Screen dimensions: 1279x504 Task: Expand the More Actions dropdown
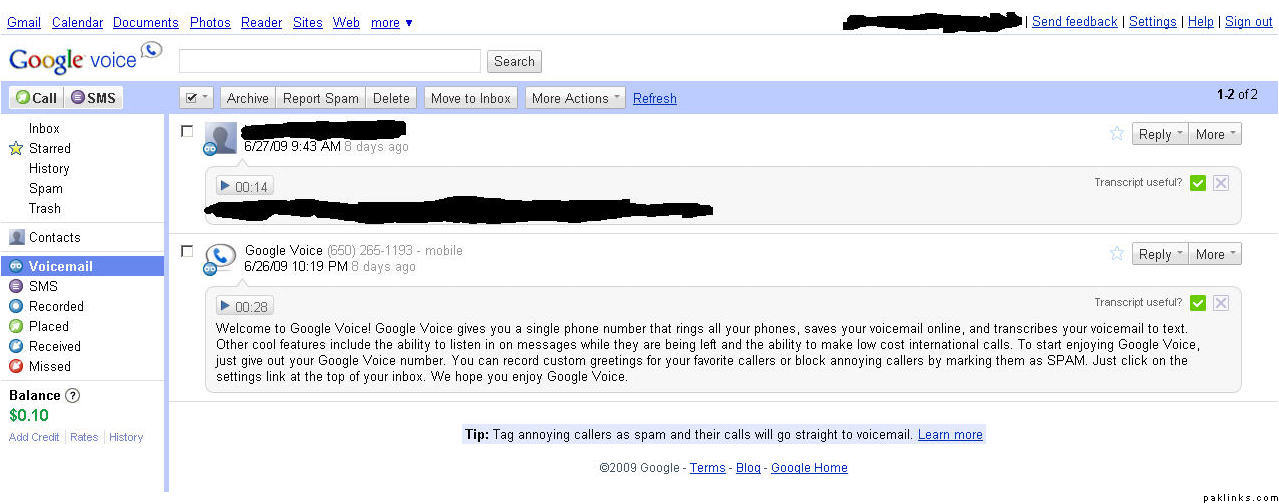(577, 98)
